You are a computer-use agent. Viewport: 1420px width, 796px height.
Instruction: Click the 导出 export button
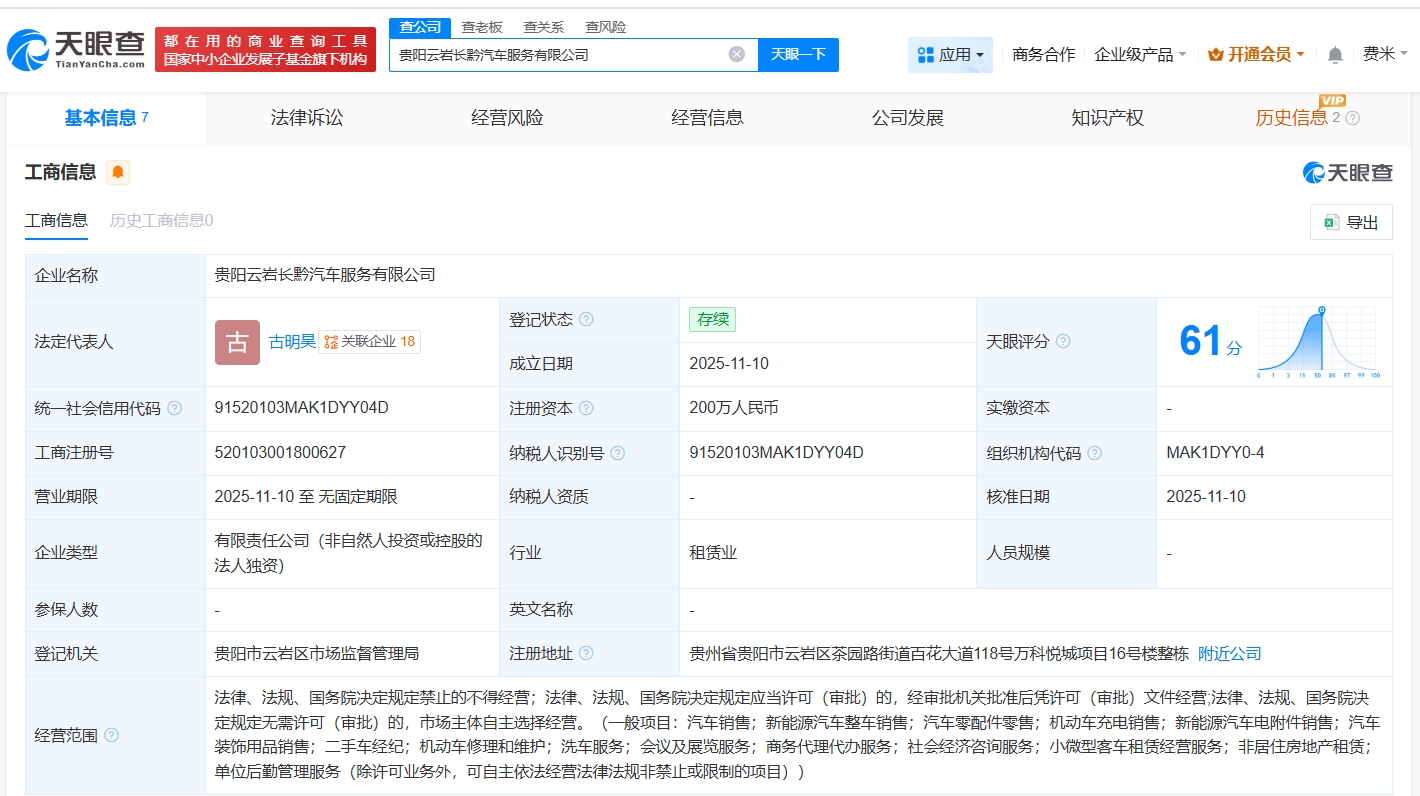1351,222
